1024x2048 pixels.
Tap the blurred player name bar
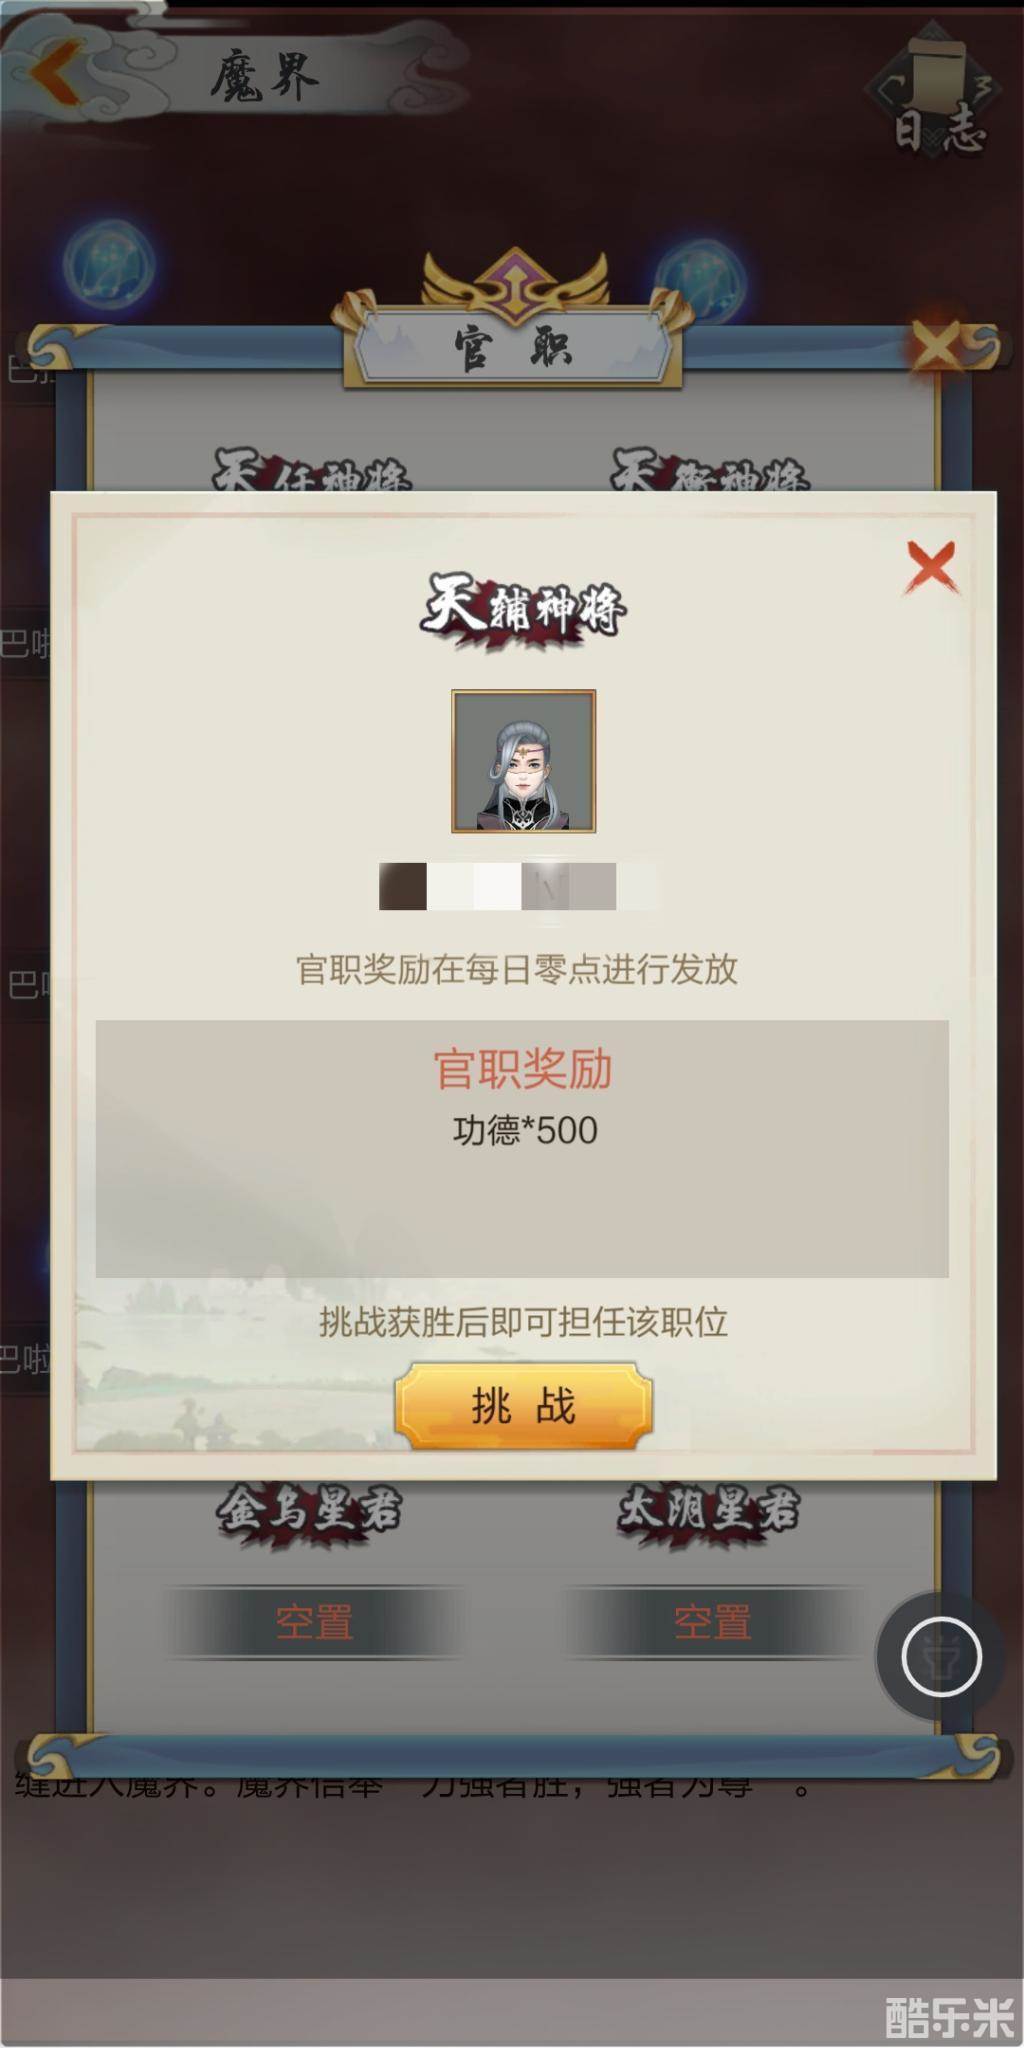518,887
